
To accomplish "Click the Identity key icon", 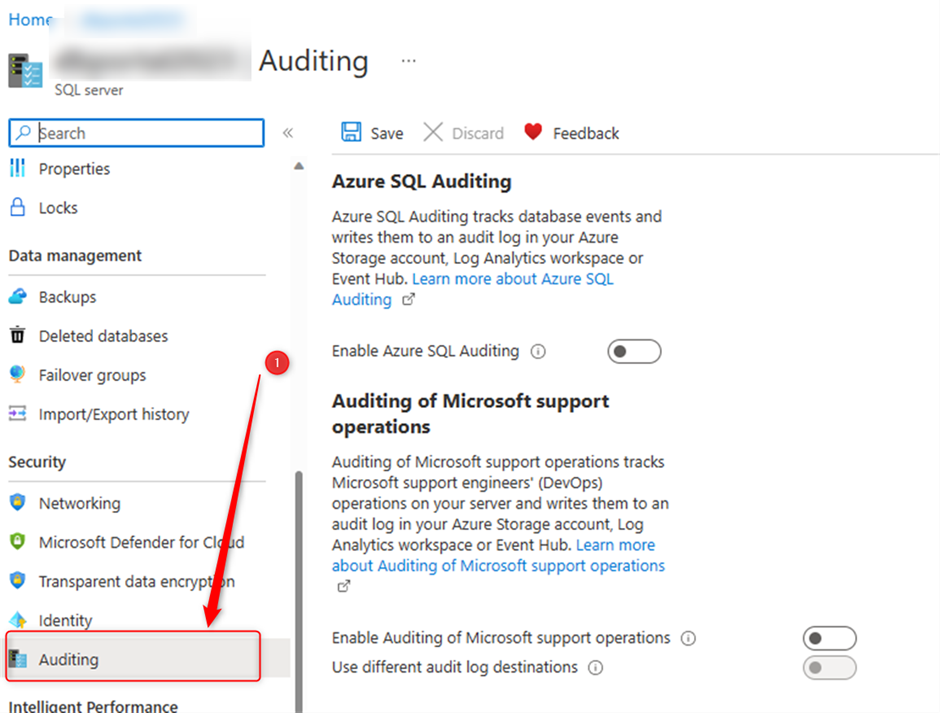I will point(18,619).
